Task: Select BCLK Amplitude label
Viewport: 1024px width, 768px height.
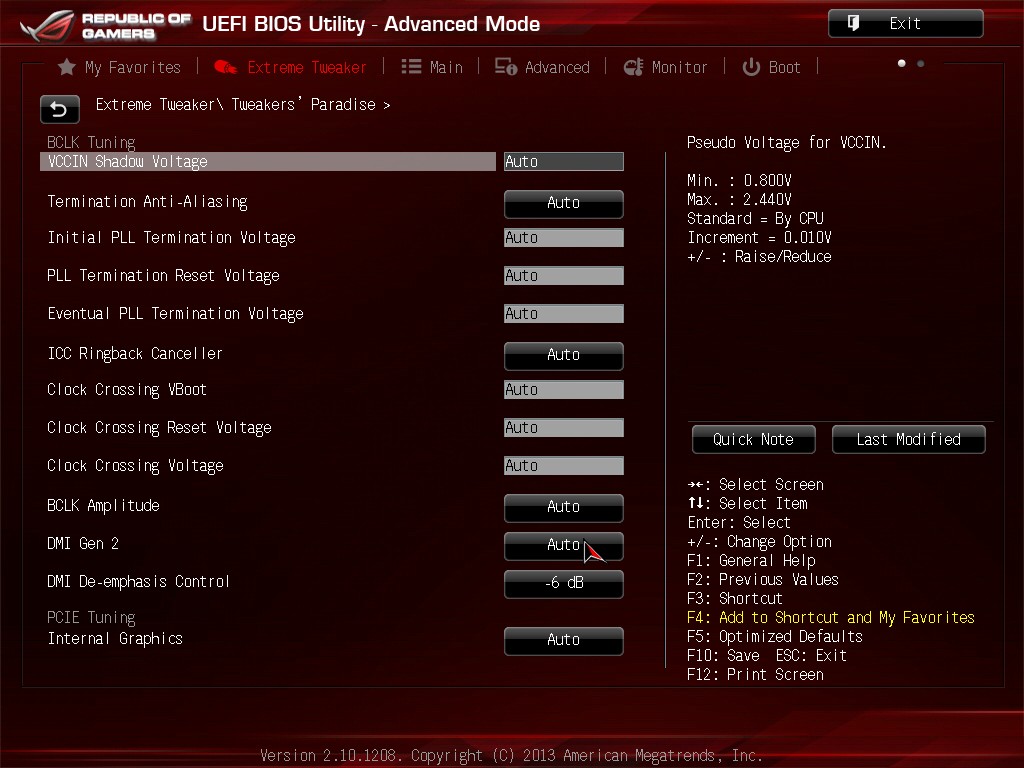Action: pyautogui.click(x=103, y=505)
